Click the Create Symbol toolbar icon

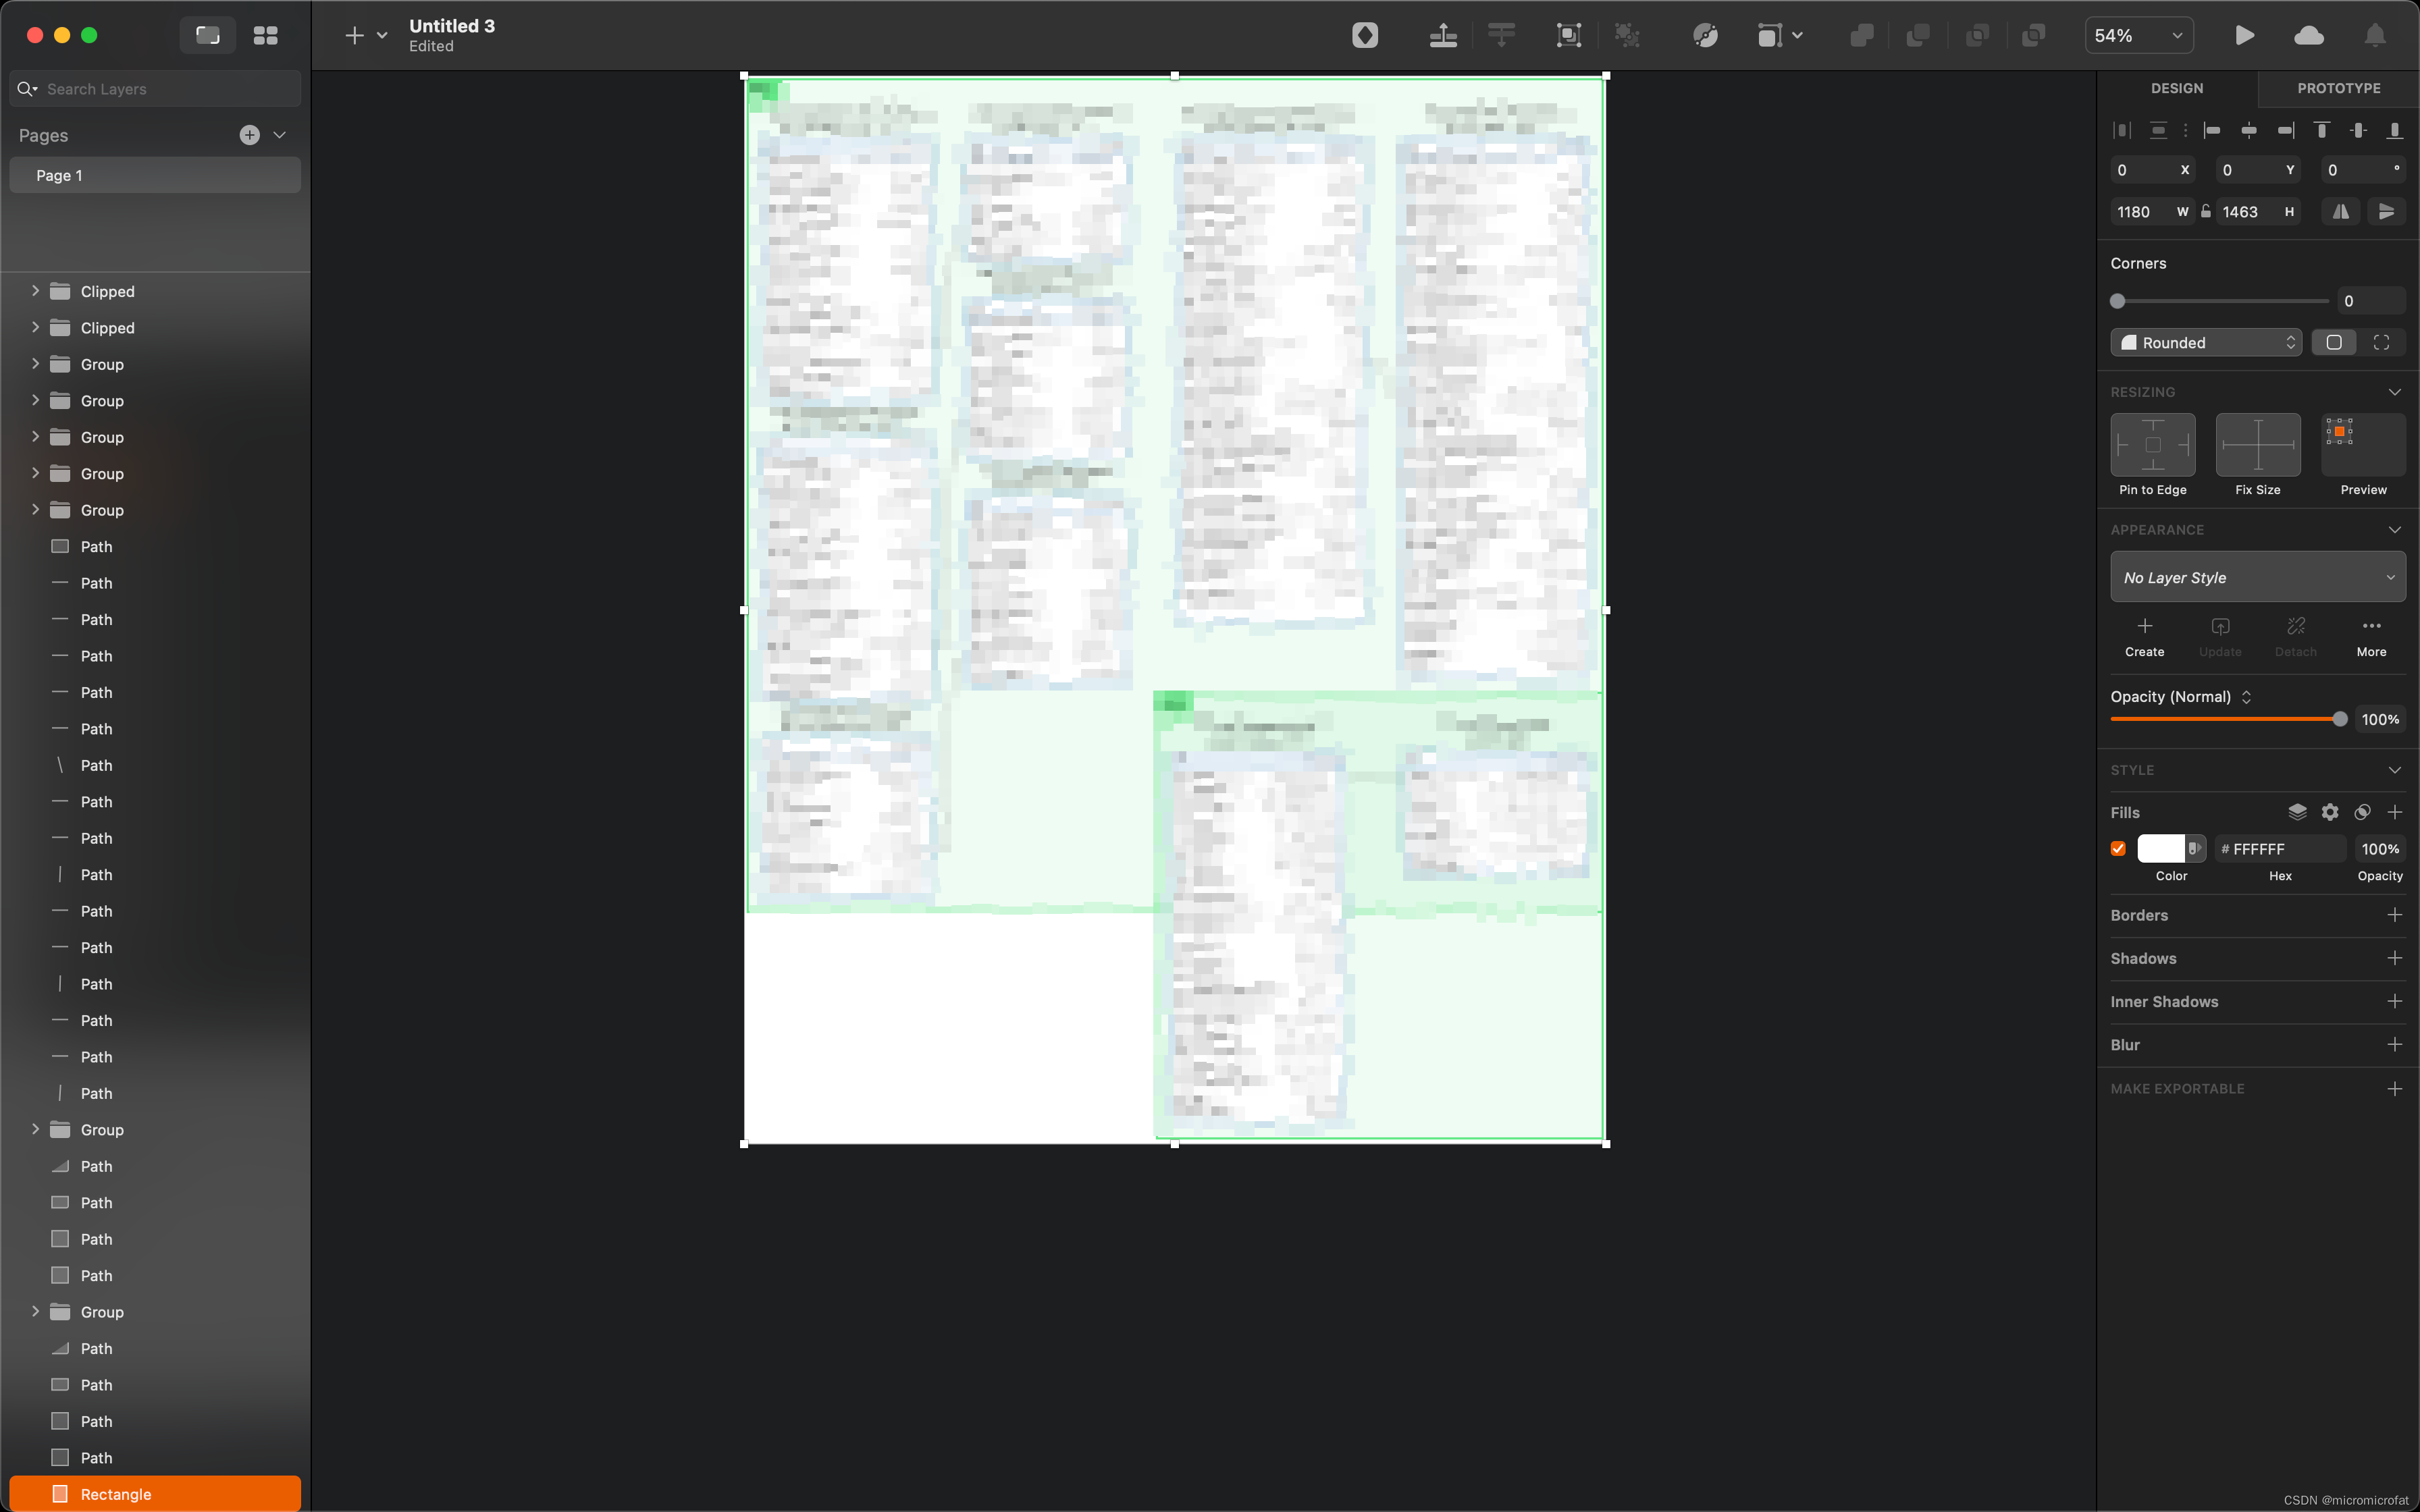(x=1365, y=35)
